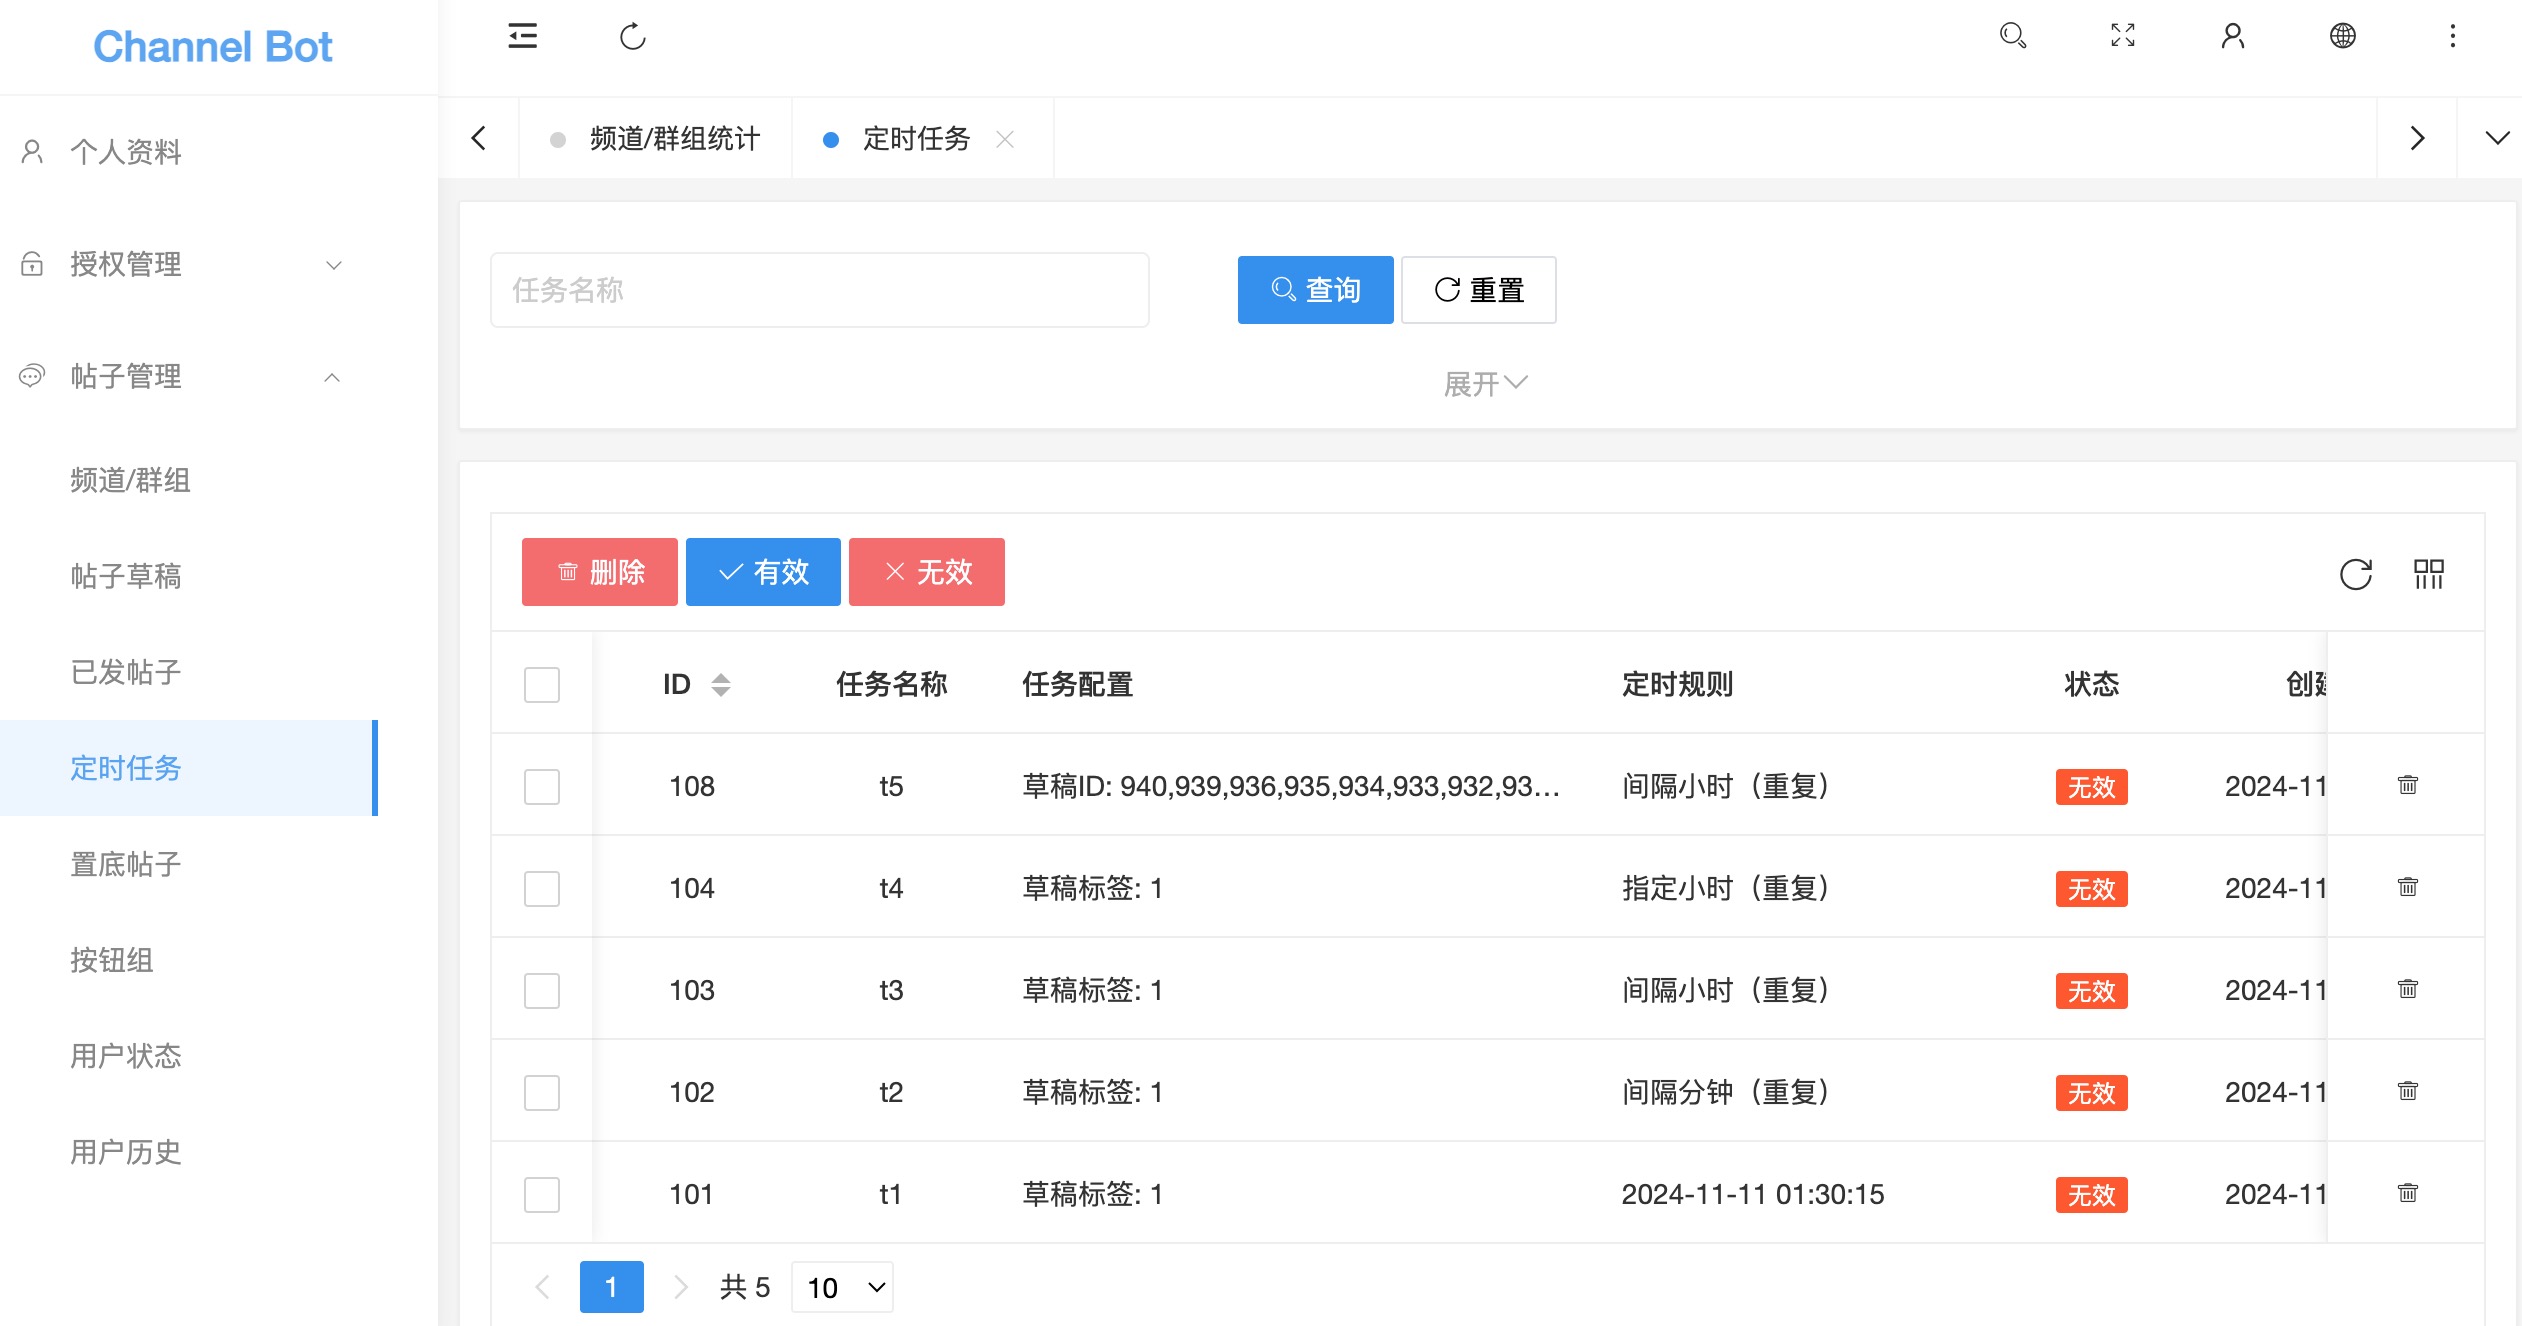Collapse the 帖子管理 sidebar menu
Viewport: 2522px width, 1326px height.
click(189, 376)
